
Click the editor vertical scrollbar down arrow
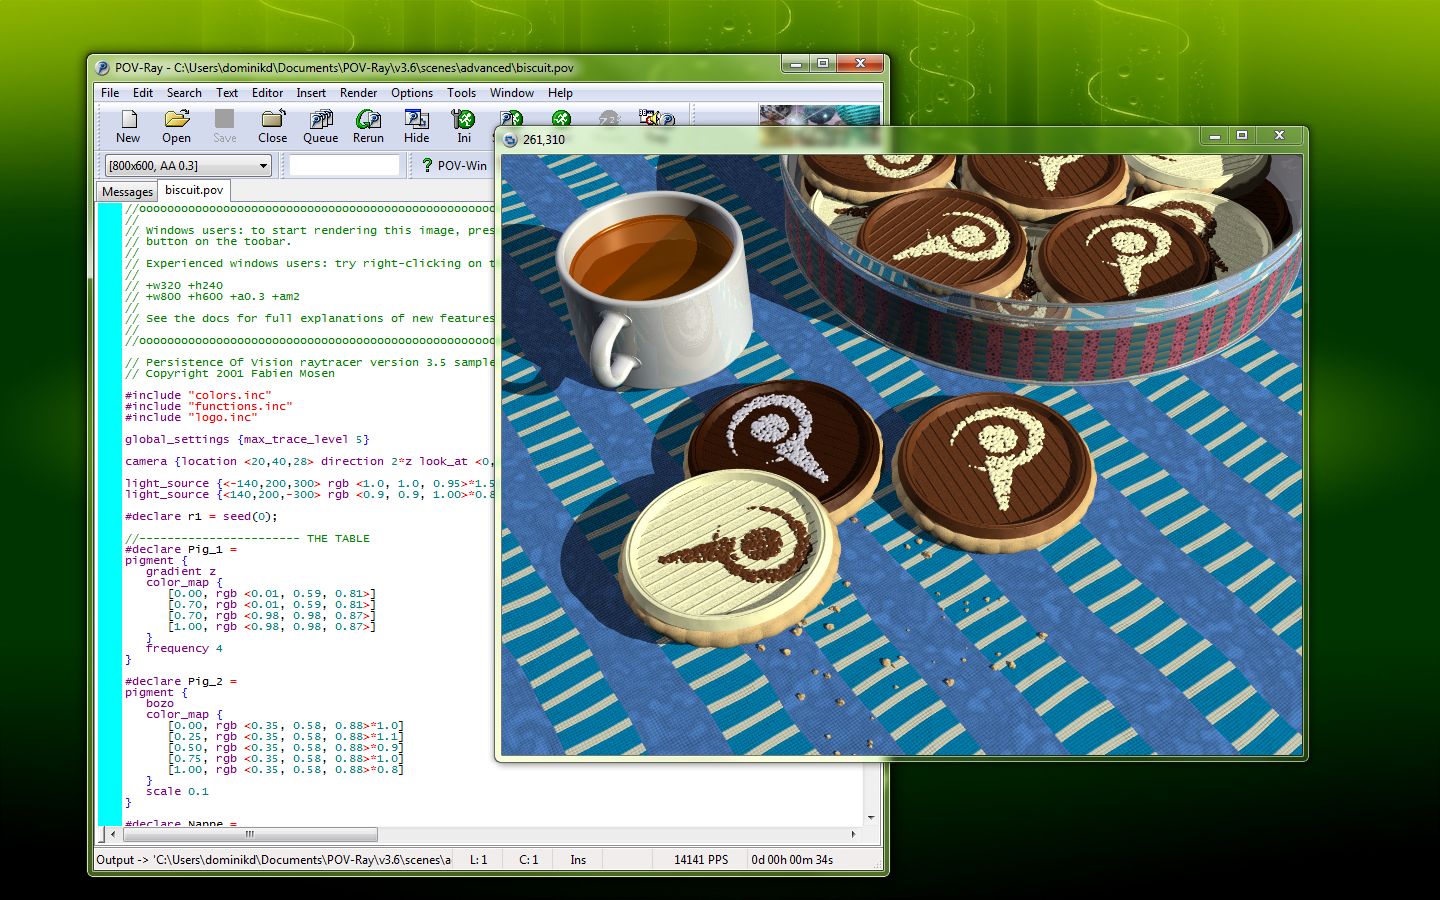(871, 817)
